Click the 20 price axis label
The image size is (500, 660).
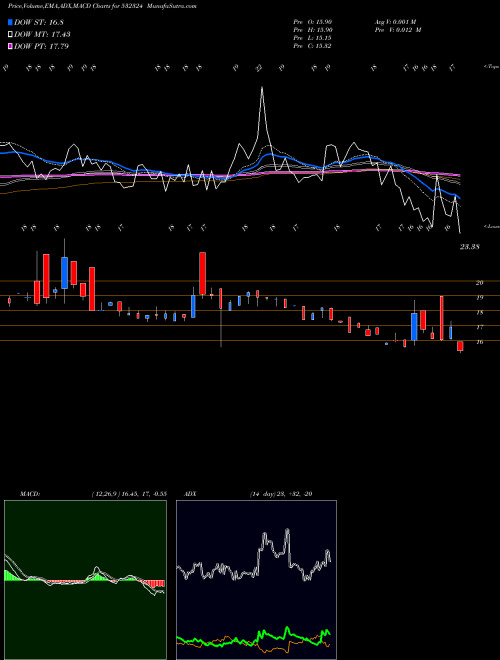pos(479,283)
